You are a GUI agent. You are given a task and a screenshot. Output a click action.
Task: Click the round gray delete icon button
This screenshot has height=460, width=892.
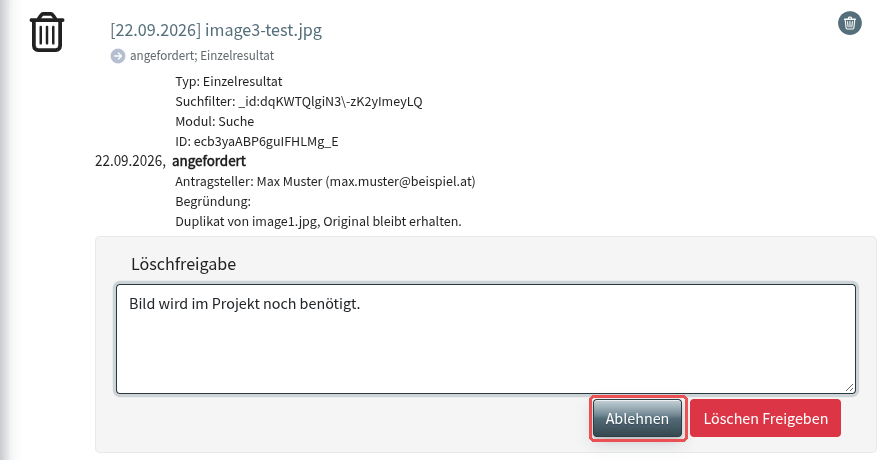tap(850, 23)
